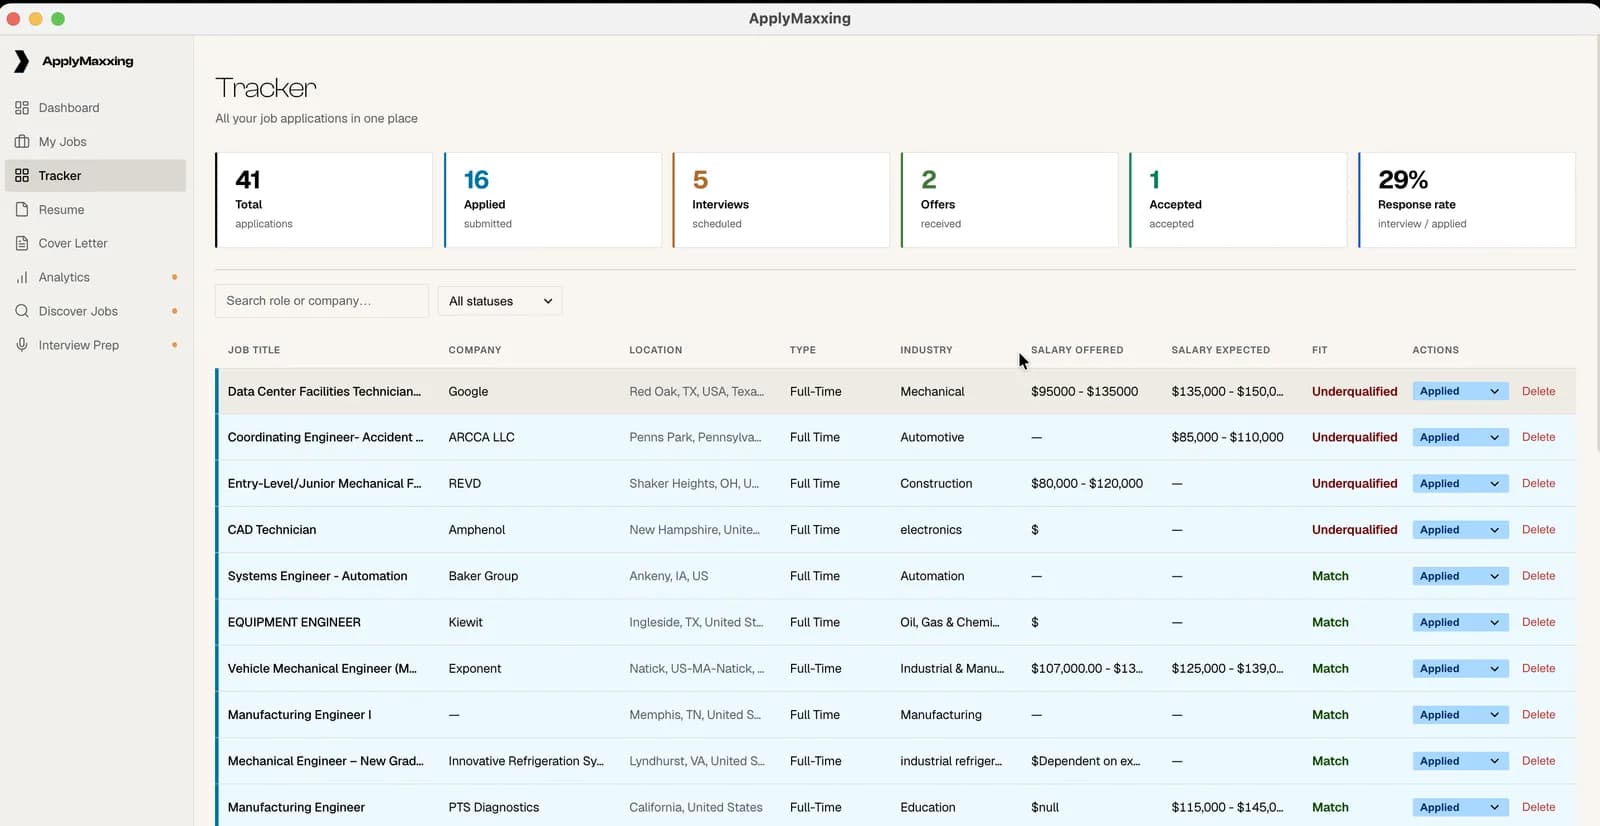Delete the Amphenol CAD Technician application
This screenshot has height=826, width=1600.
click(1538, 530)
